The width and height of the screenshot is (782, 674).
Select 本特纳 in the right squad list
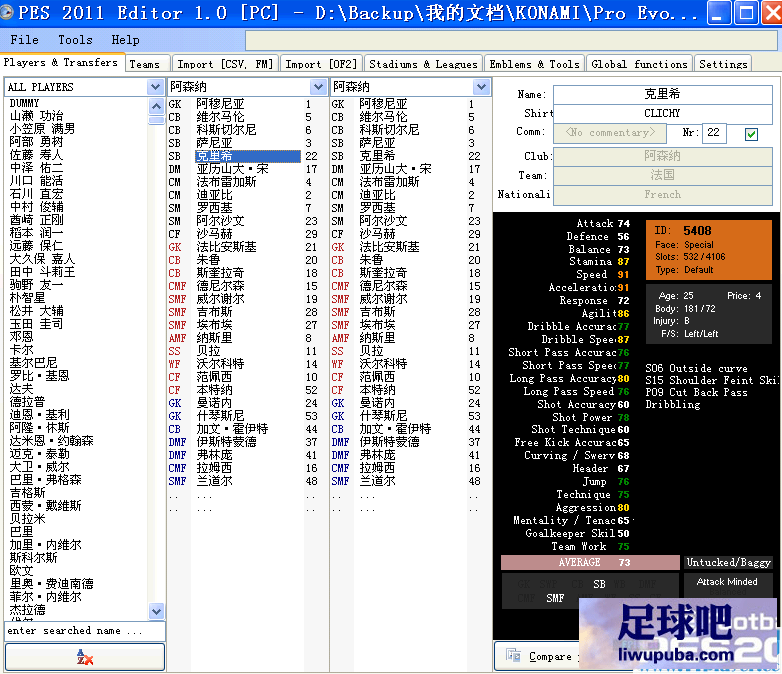coord(378,390)
